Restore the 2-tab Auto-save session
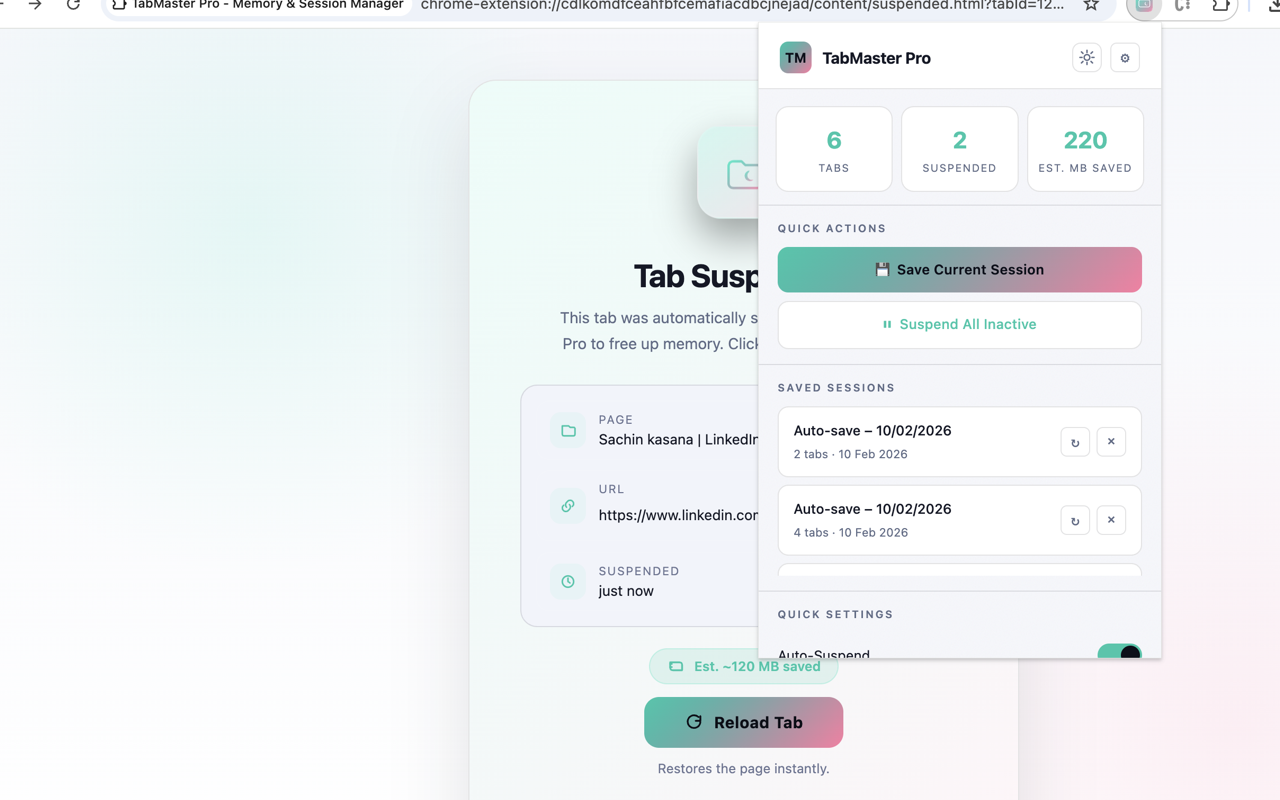 pos(1074,441)
